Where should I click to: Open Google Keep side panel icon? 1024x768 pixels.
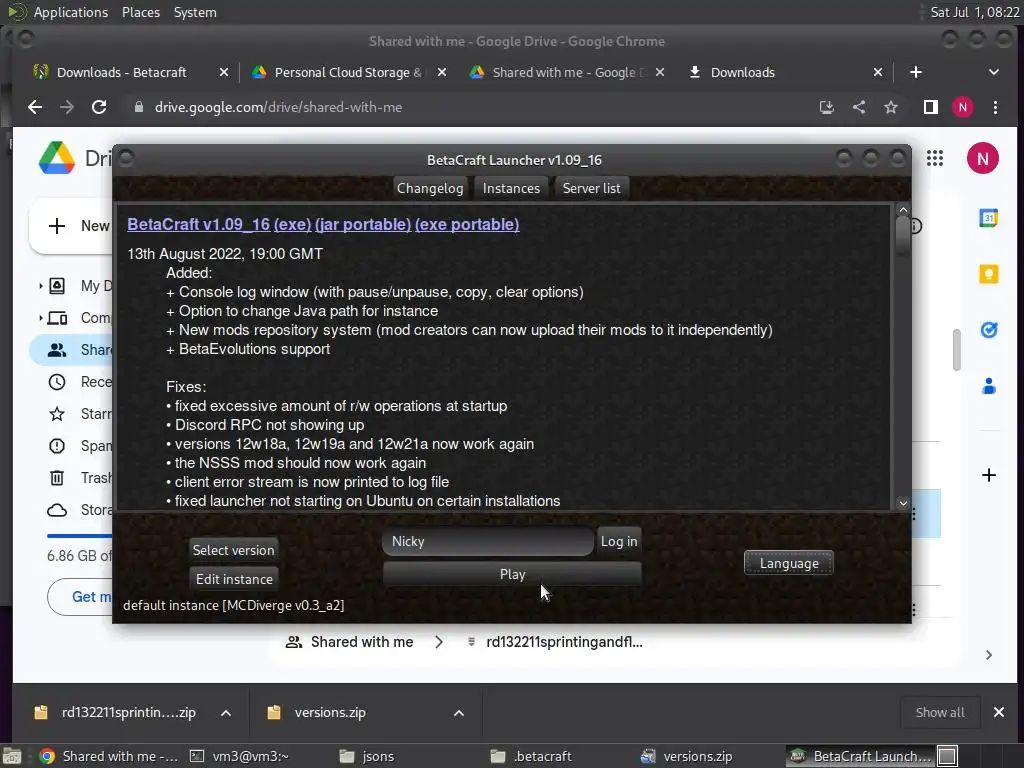(x=989, y=274)
